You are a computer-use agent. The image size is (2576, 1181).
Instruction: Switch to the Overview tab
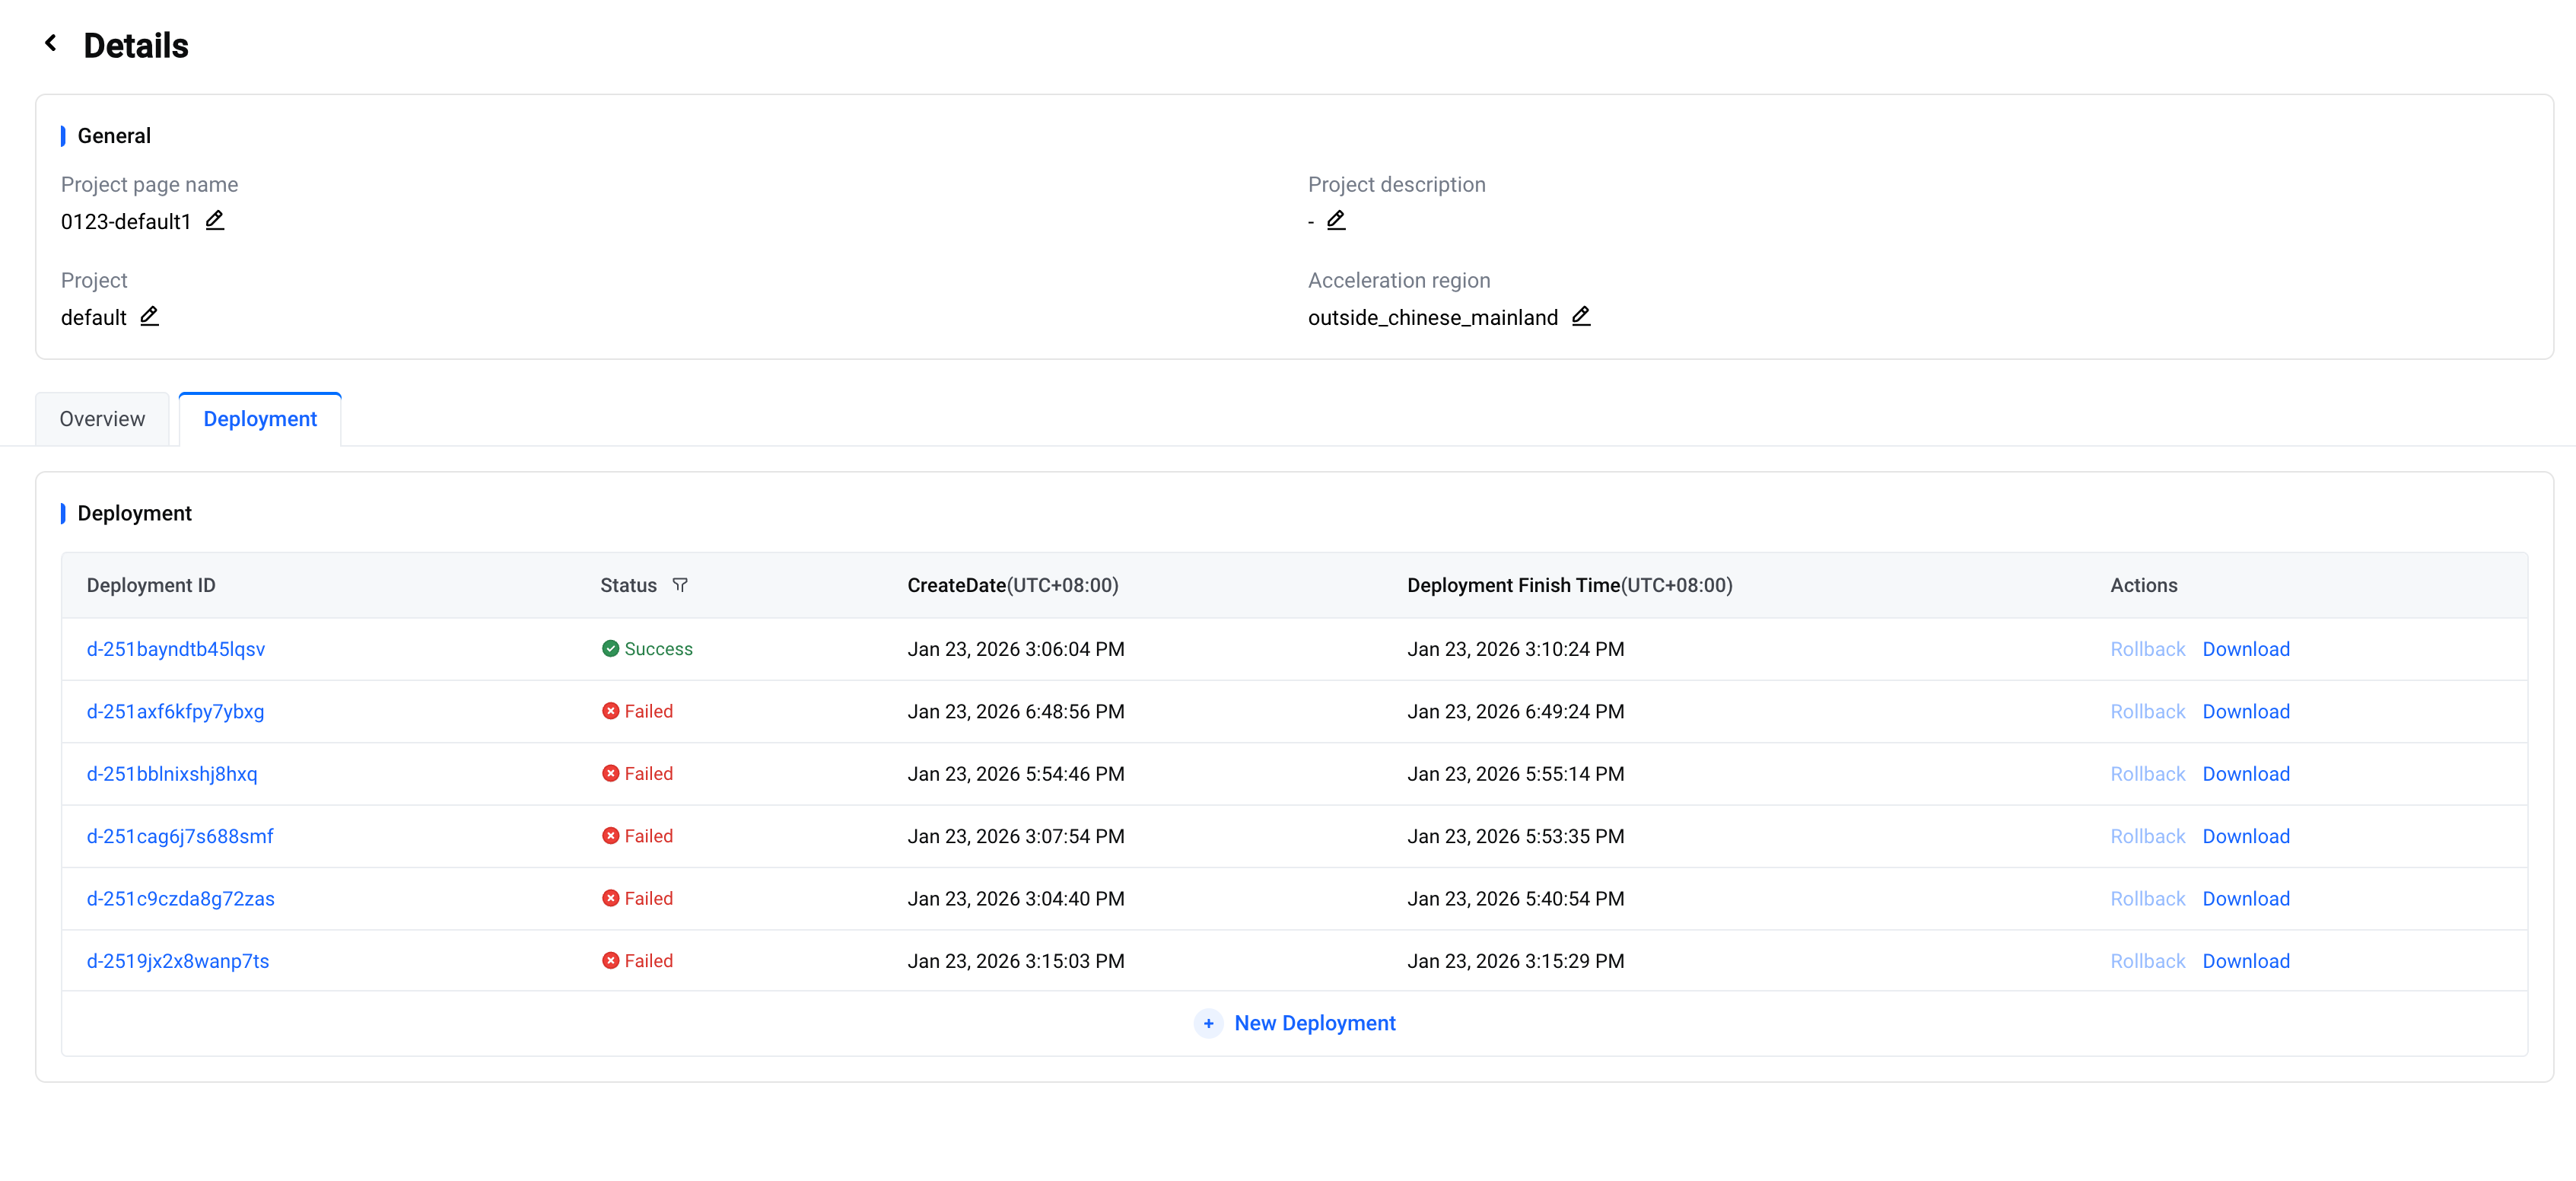102,419
